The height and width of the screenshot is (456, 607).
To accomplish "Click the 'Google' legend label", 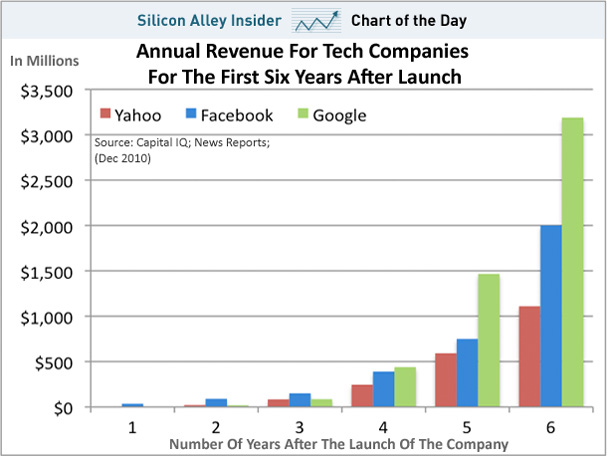I will pyautogui.click(x=339, y=116).
